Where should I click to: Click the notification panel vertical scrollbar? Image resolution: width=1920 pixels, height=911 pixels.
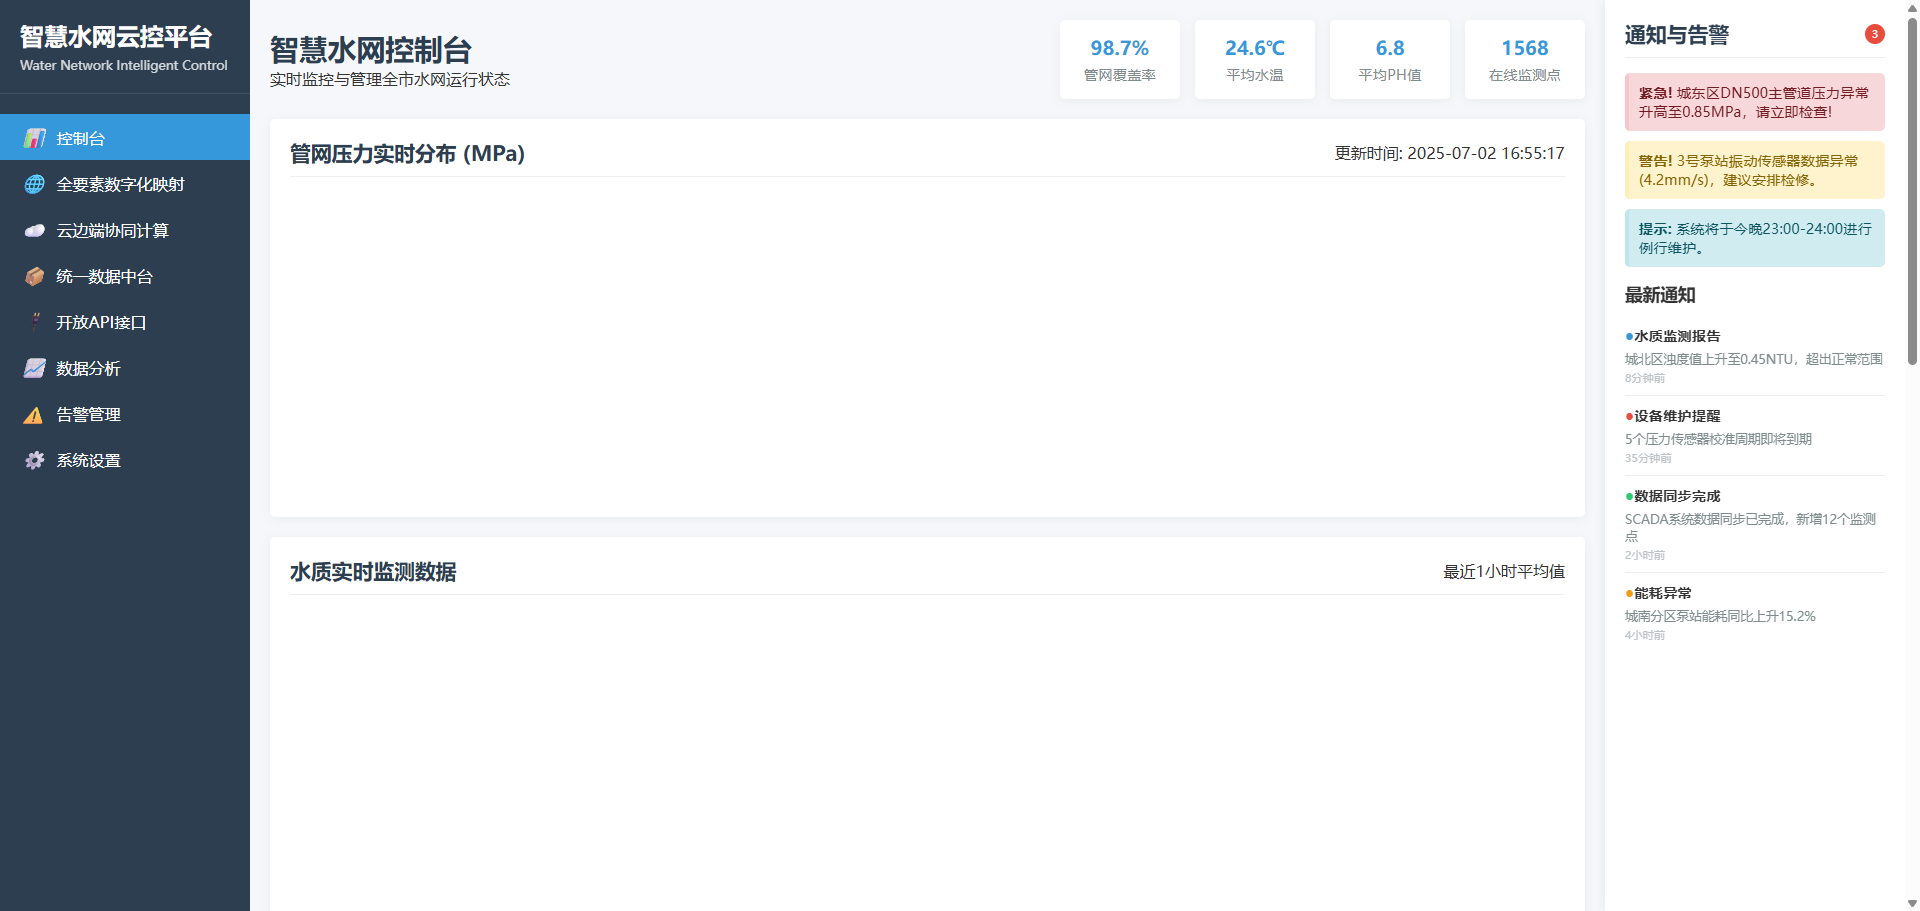[1912, 190]
